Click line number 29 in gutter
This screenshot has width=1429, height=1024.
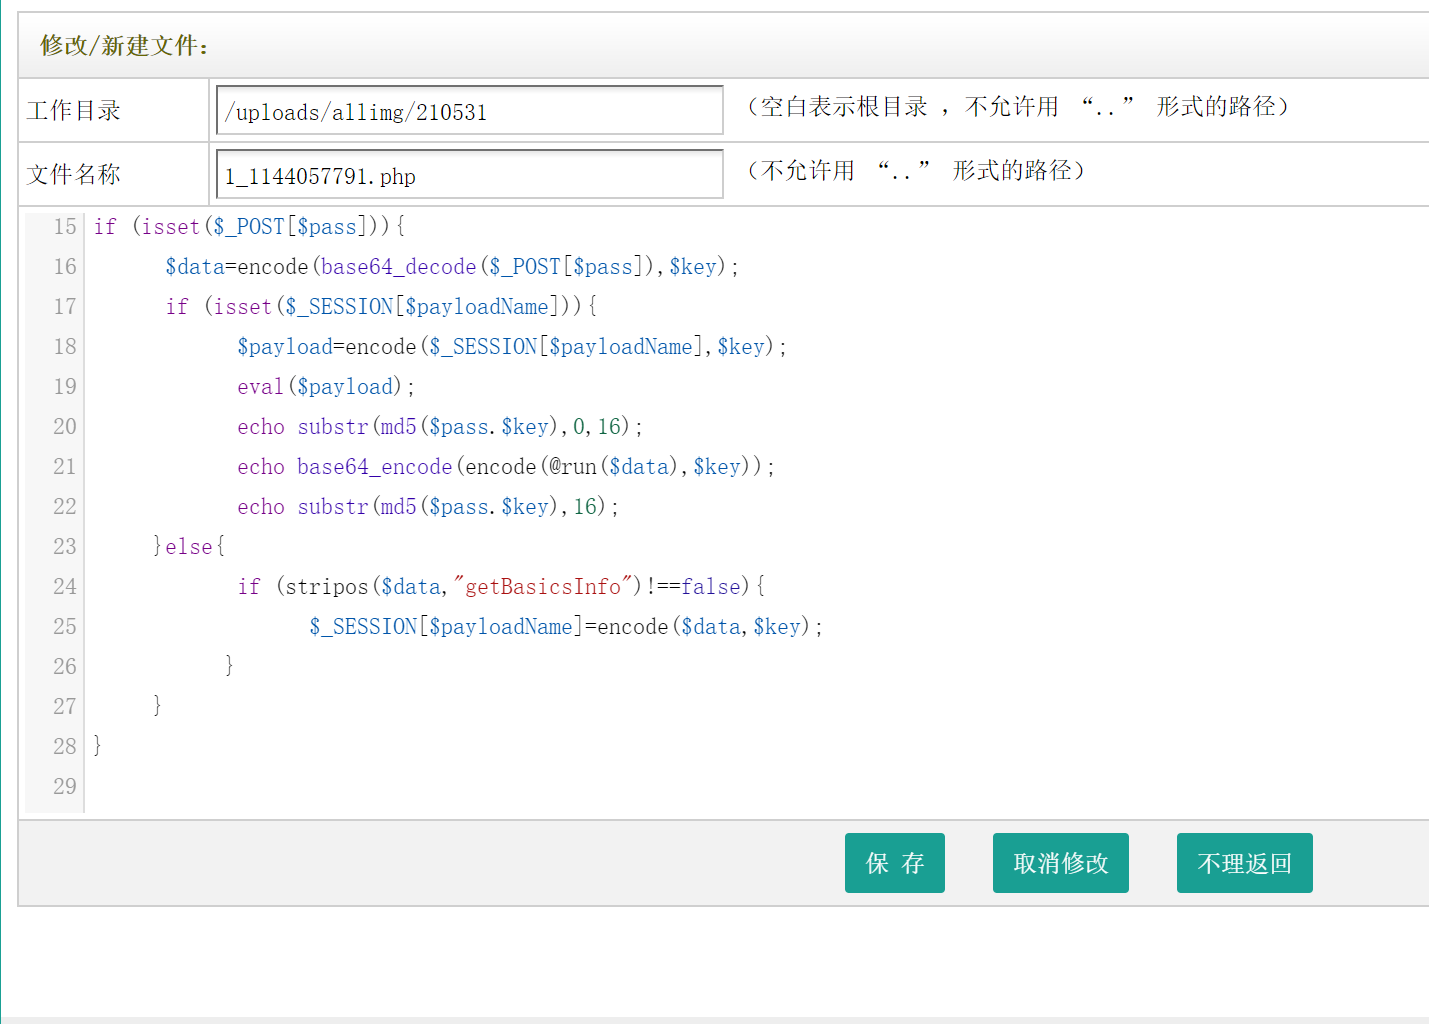pos(65,787)
